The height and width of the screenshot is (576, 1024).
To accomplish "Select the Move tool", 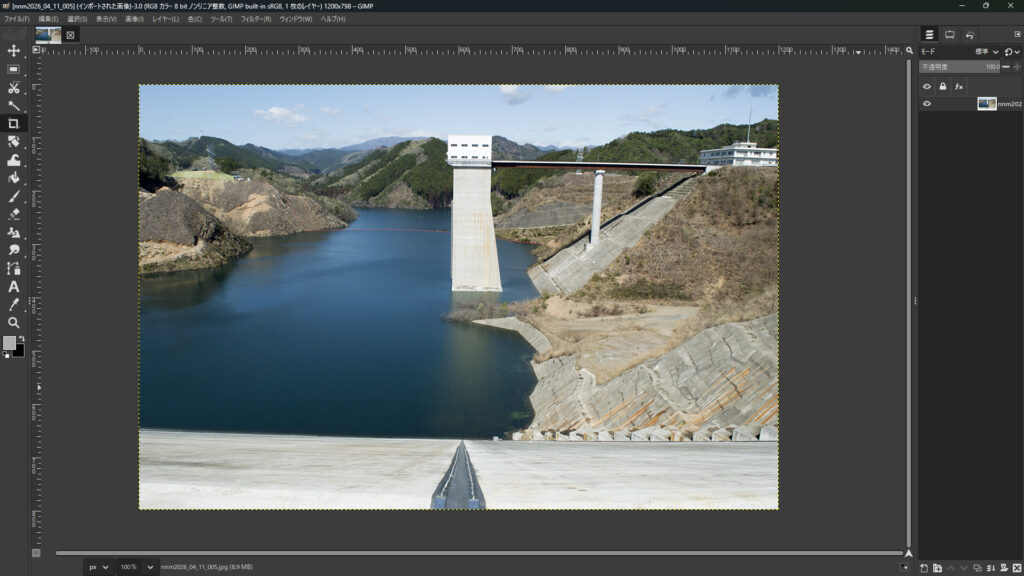I will (14, 51).
